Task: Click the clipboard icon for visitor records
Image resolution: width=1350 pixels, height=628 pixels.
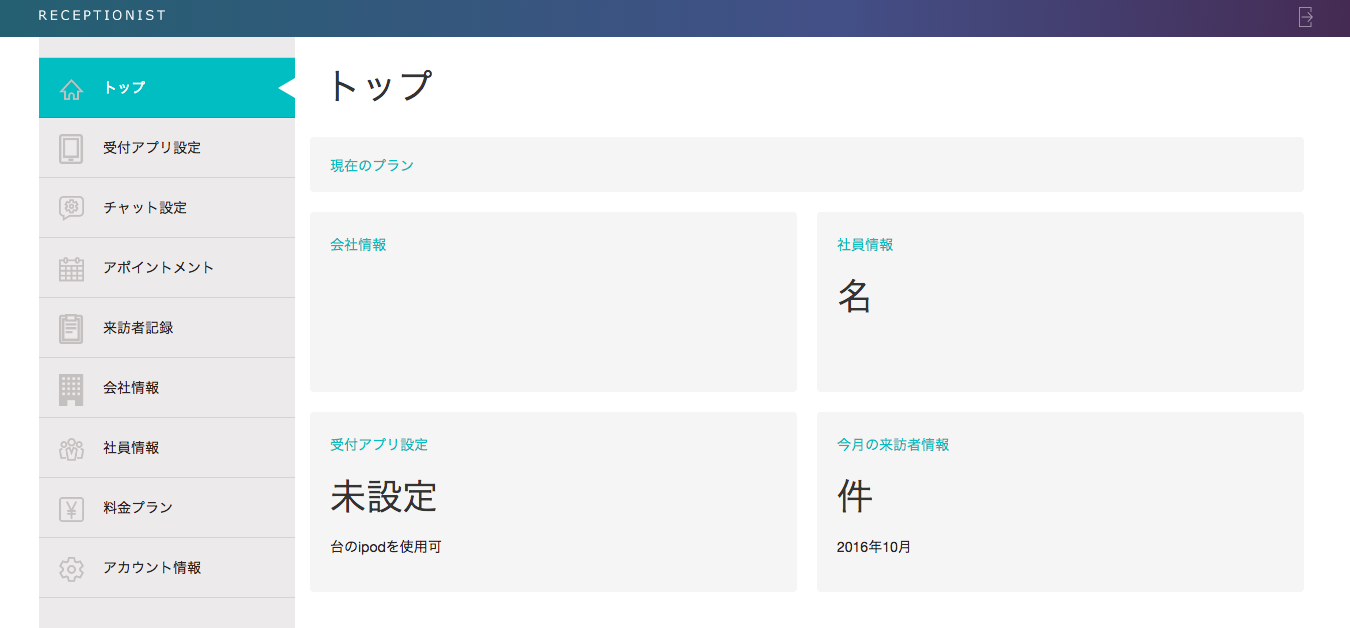Action: coord(71,328)
